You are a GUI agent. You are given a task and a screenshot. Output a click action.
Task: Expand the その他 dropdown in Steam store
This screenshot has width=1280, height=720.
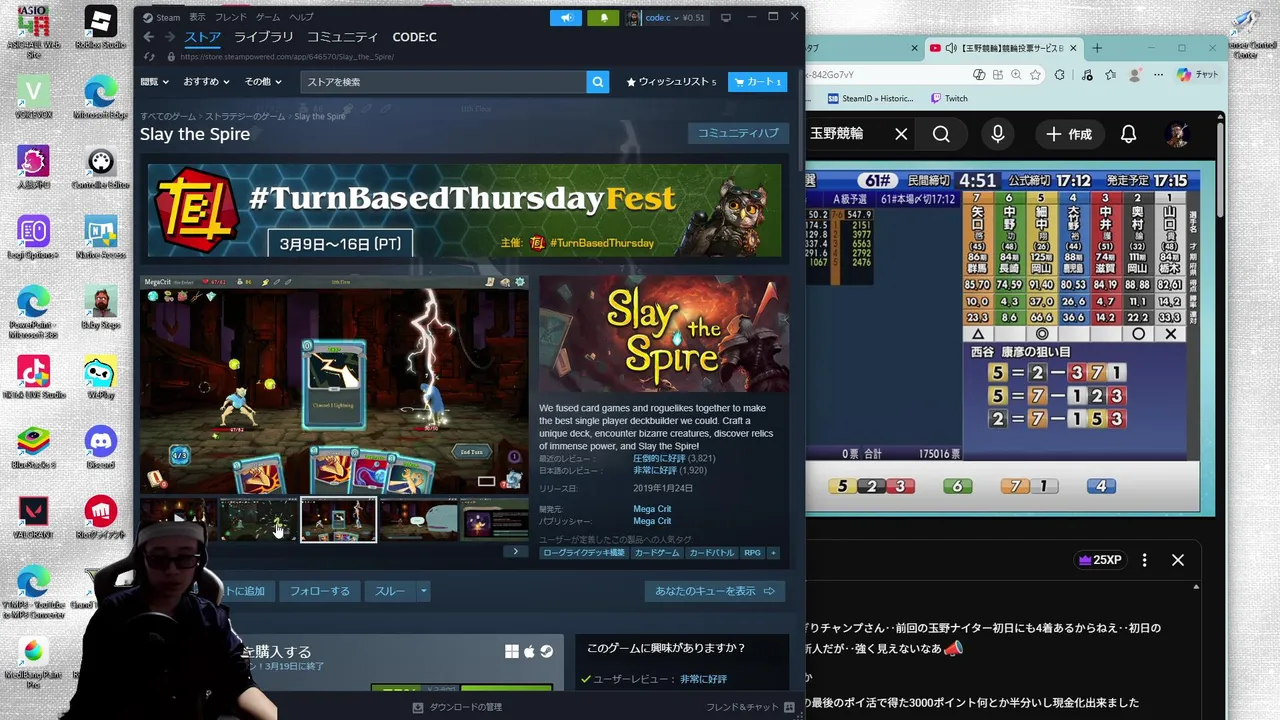263,82
